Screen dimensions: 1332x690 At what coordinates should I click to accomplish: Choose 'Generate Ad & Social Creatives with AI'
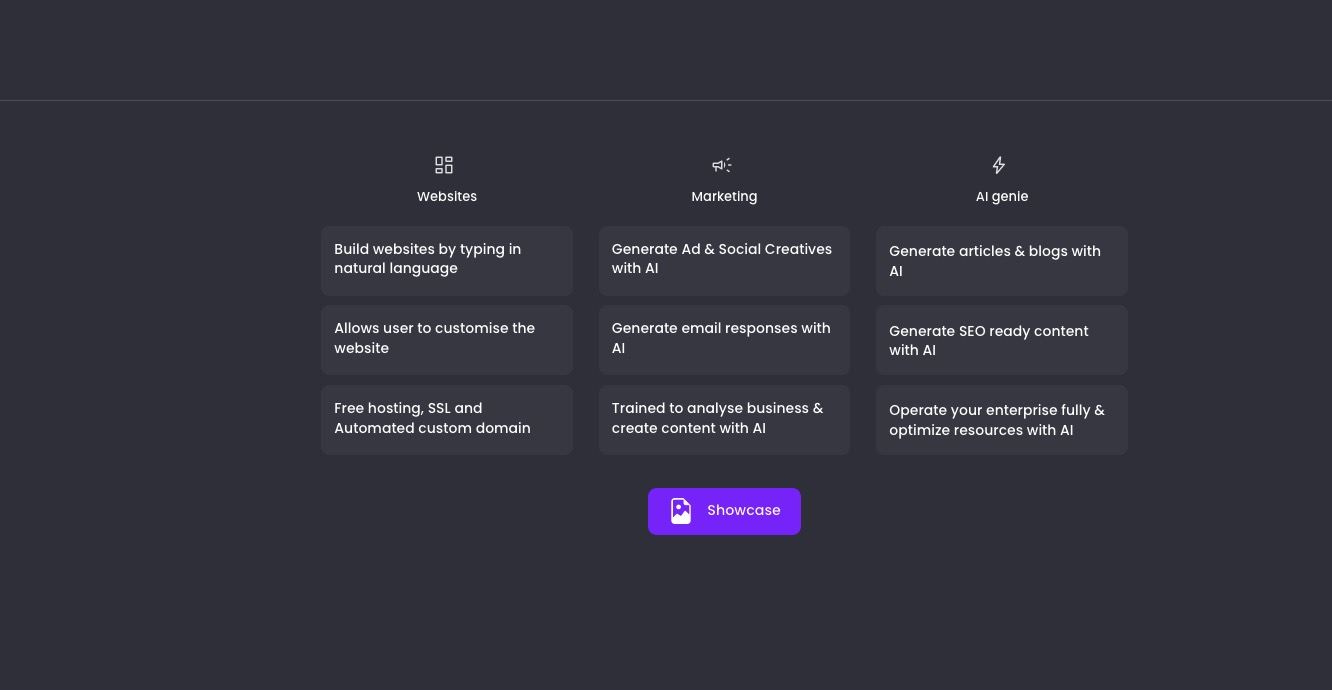pyautogui.click(x=724, y=260)
